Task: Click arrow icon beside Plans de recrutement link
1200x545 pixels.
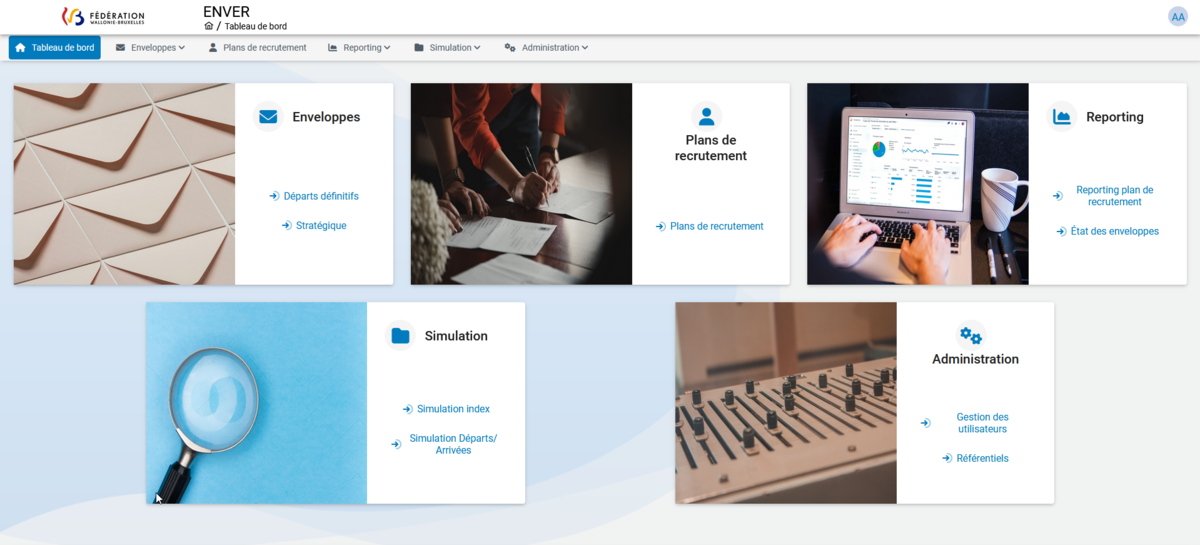Action: coord(661,227)
